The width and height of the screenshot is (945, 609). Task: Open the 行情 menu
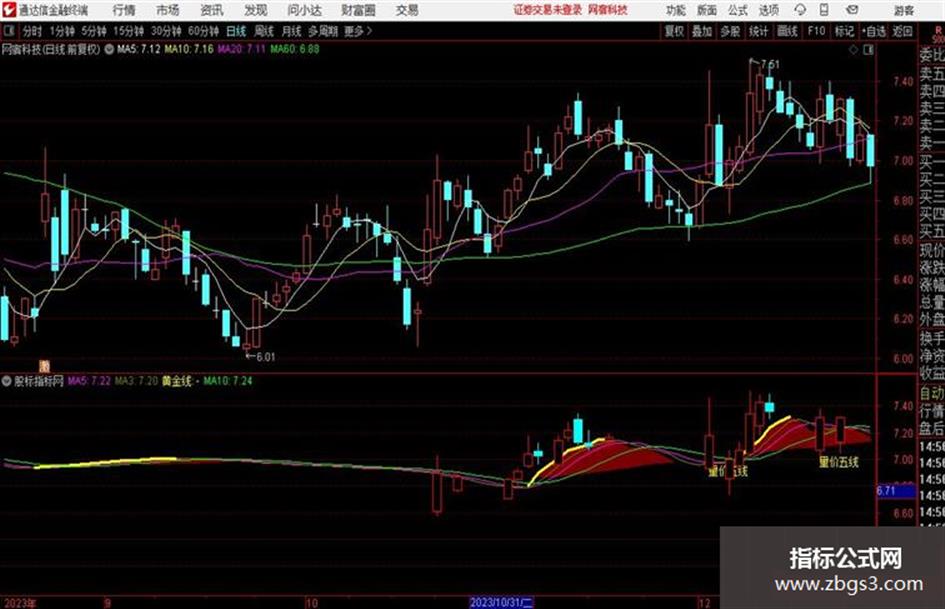(124, 10)
